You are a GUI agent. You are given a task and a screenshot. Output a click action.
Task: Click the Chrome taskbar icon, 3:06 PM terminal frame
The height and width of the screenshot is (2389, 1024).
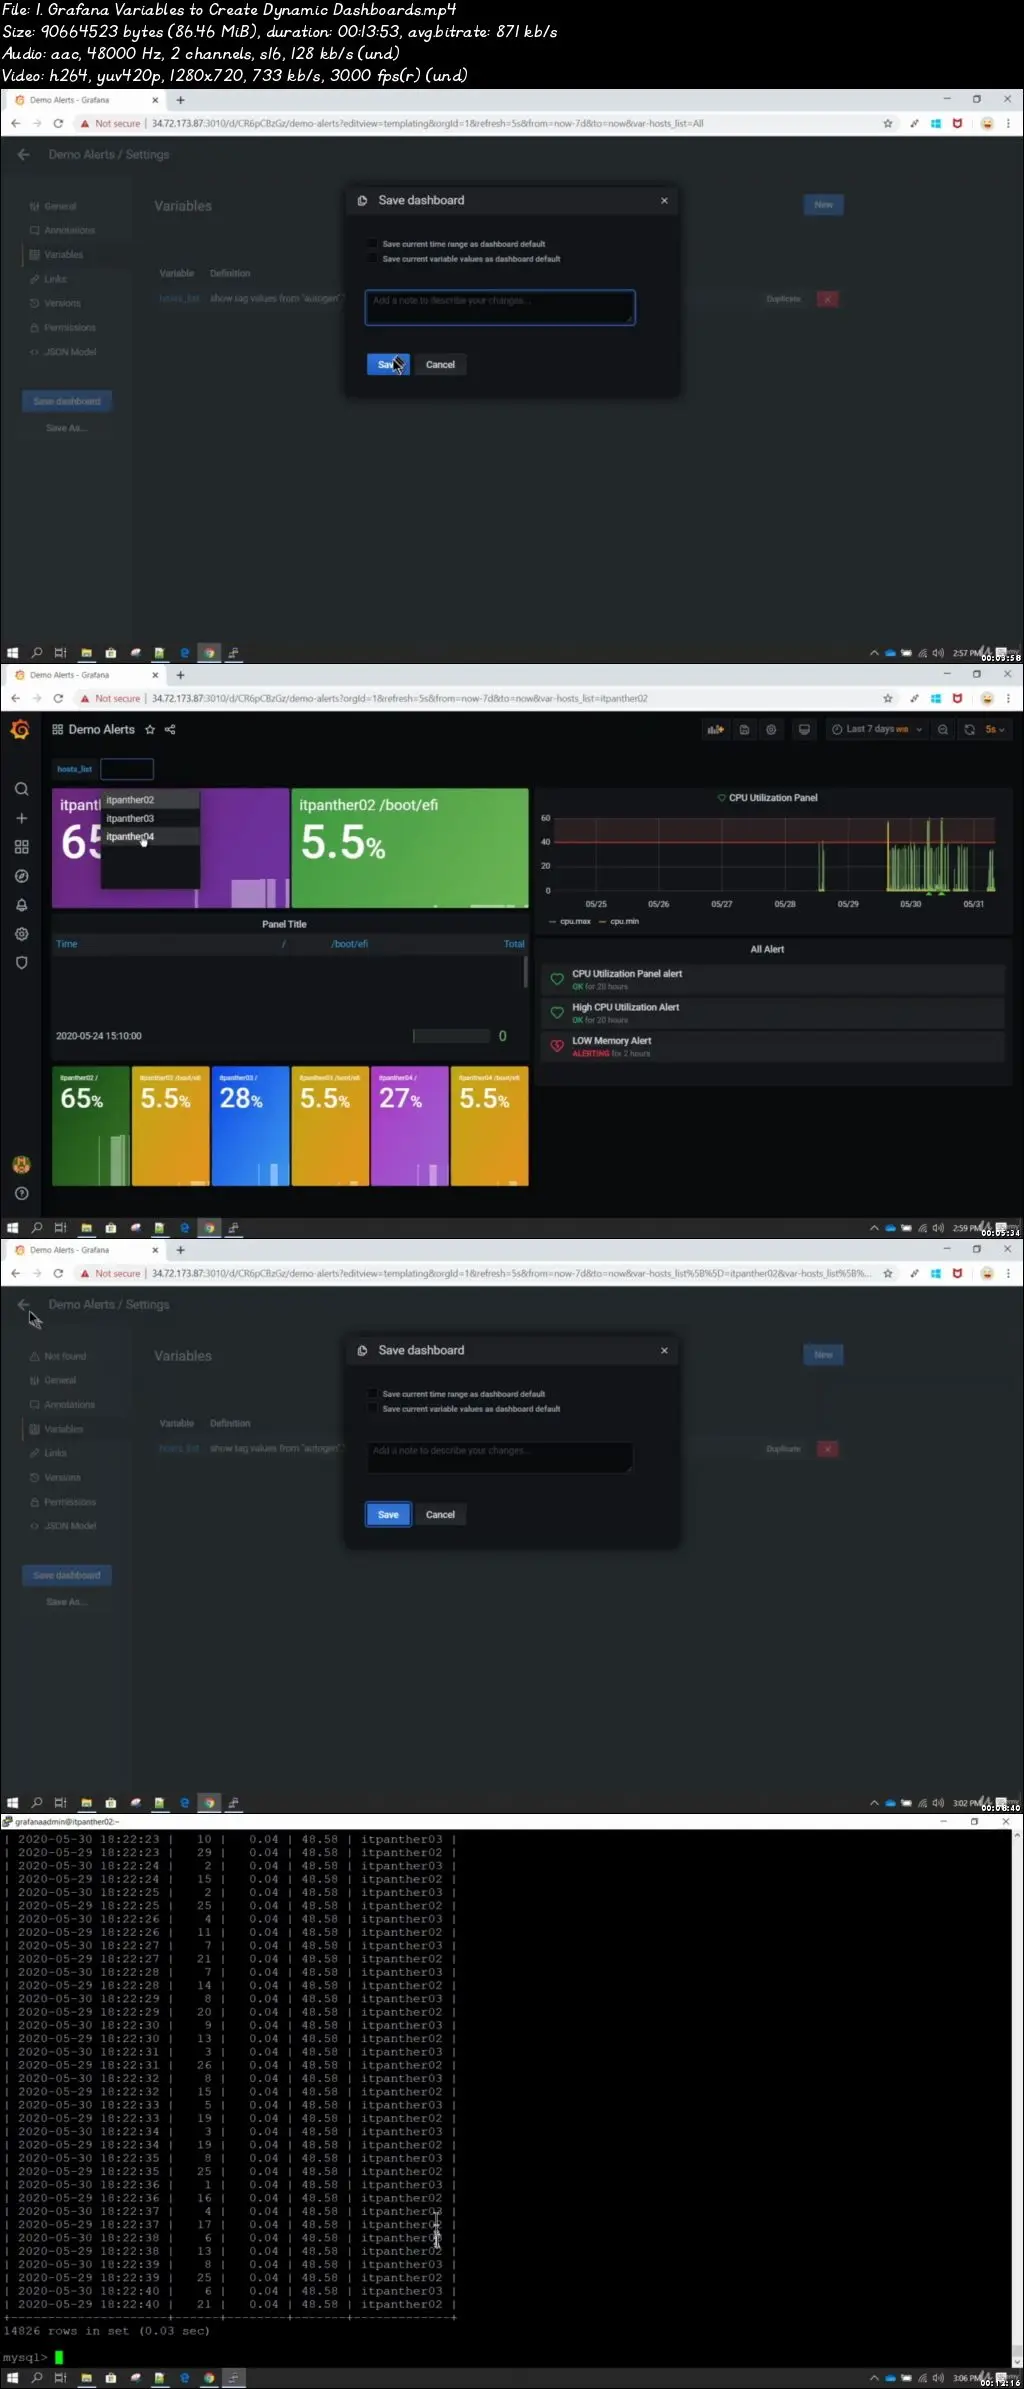[209, 2378]
